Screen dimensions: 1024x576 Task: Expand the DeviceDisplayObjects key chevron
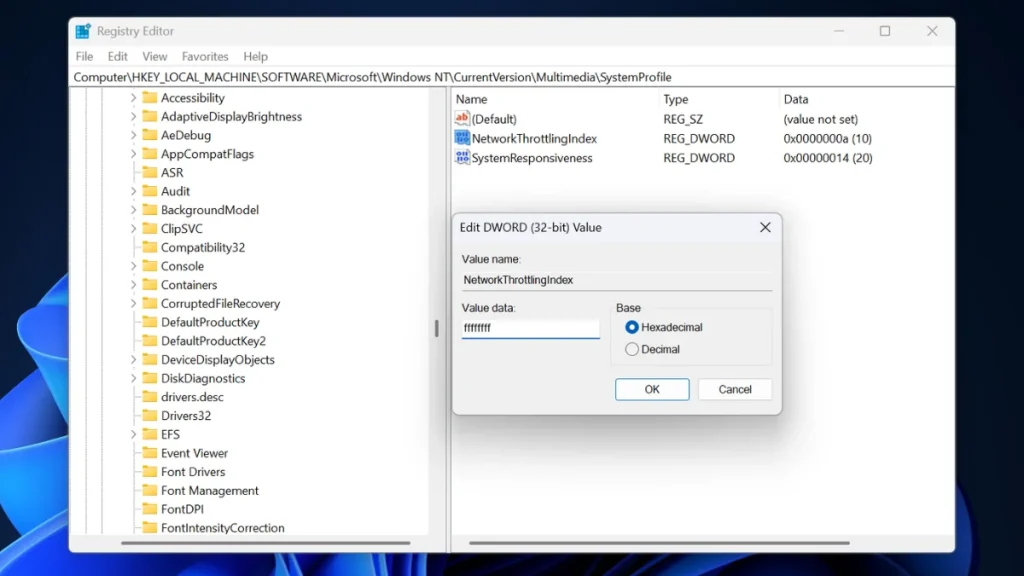pyautogui.click(x=133, y=360)
